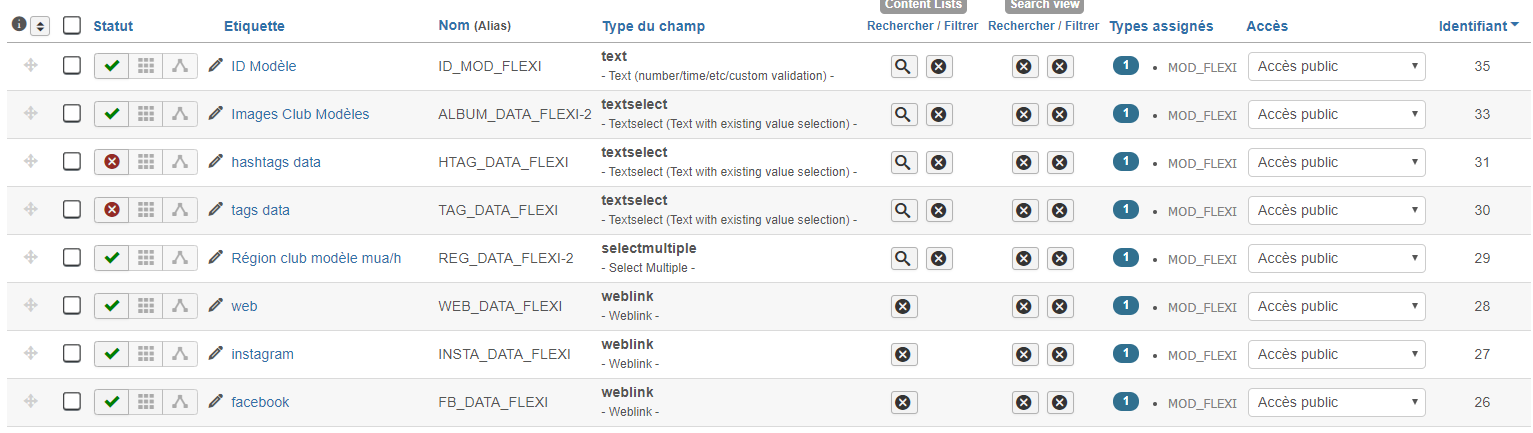Click the assigned types badge for tags data
Screen dimensions: 1533x433
coord(1126,210)
